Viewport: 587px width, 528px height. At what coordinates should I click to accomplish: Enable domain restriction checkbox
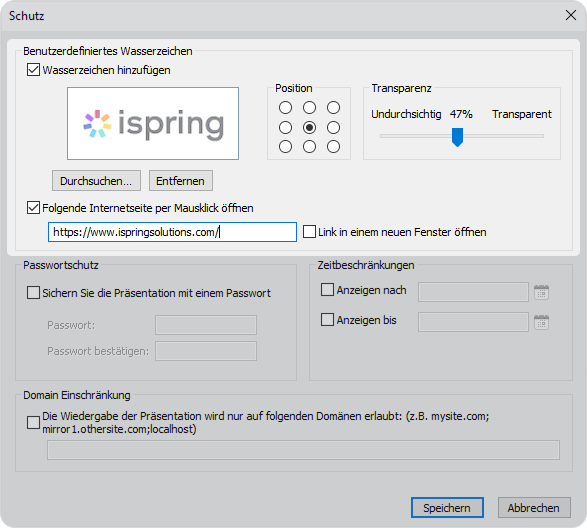click(x=33, y=422)
